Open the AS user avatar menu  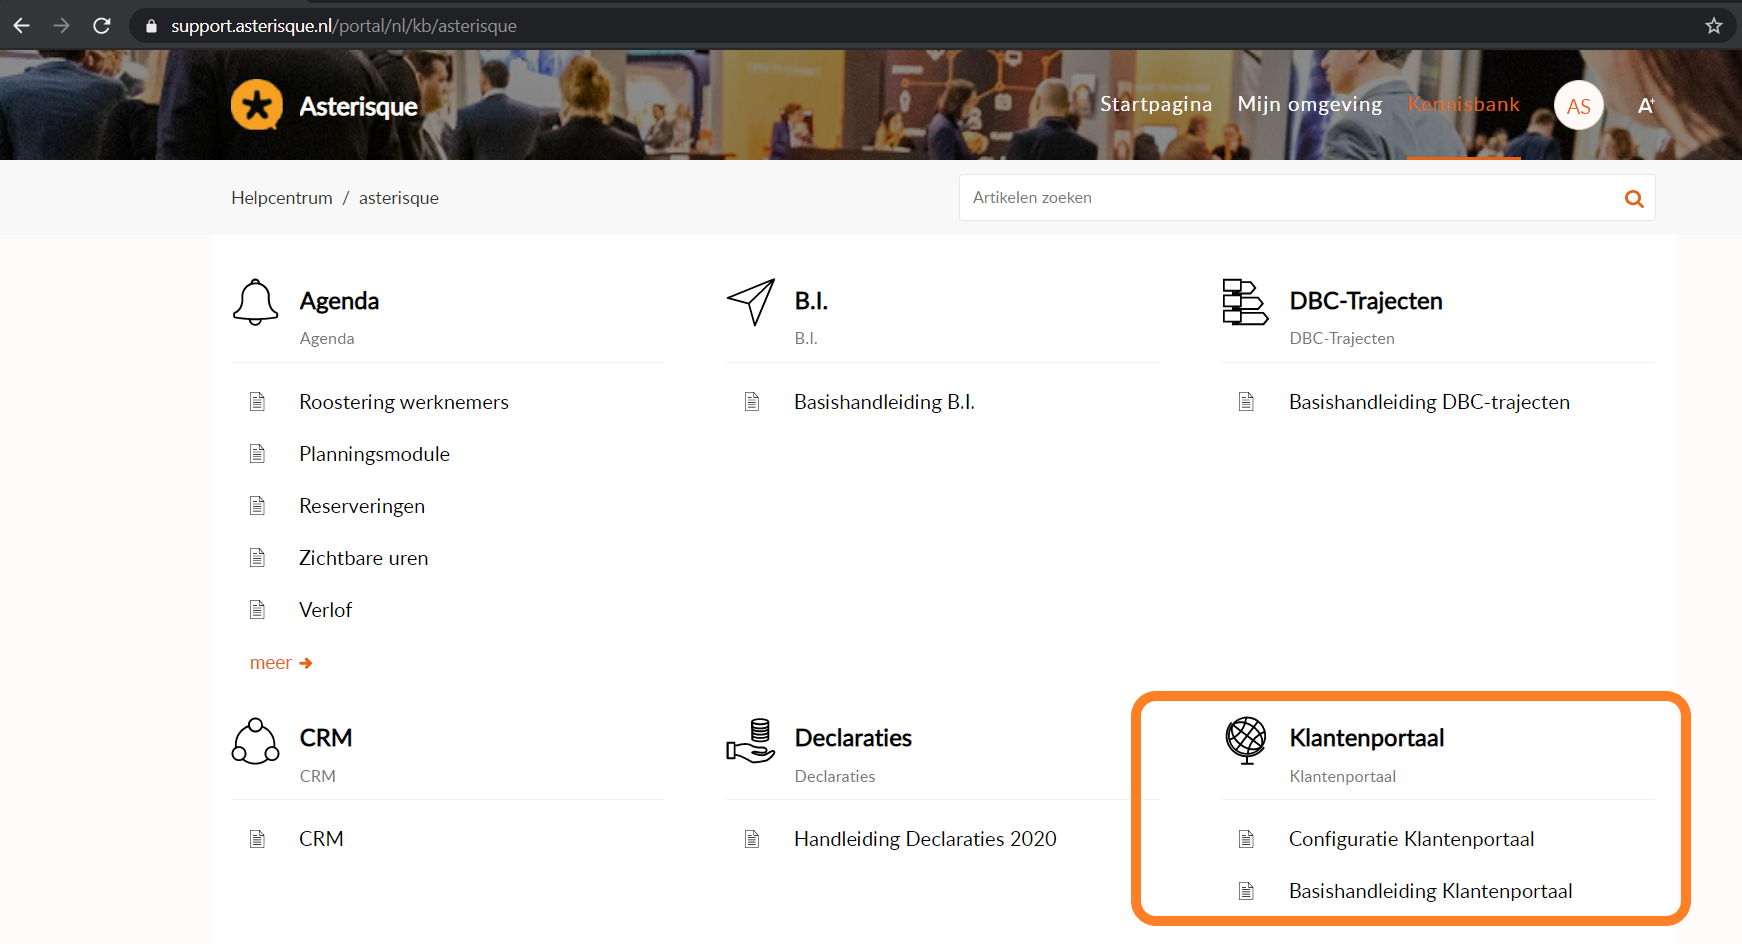[1578, 106]
